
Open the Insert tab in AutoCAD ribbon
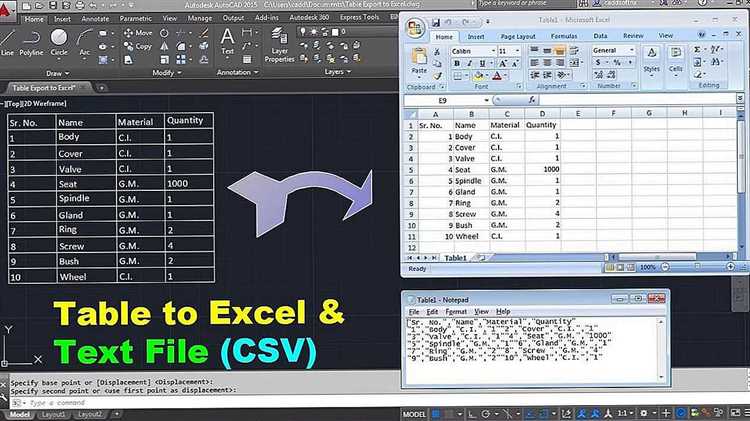(62, 19)
